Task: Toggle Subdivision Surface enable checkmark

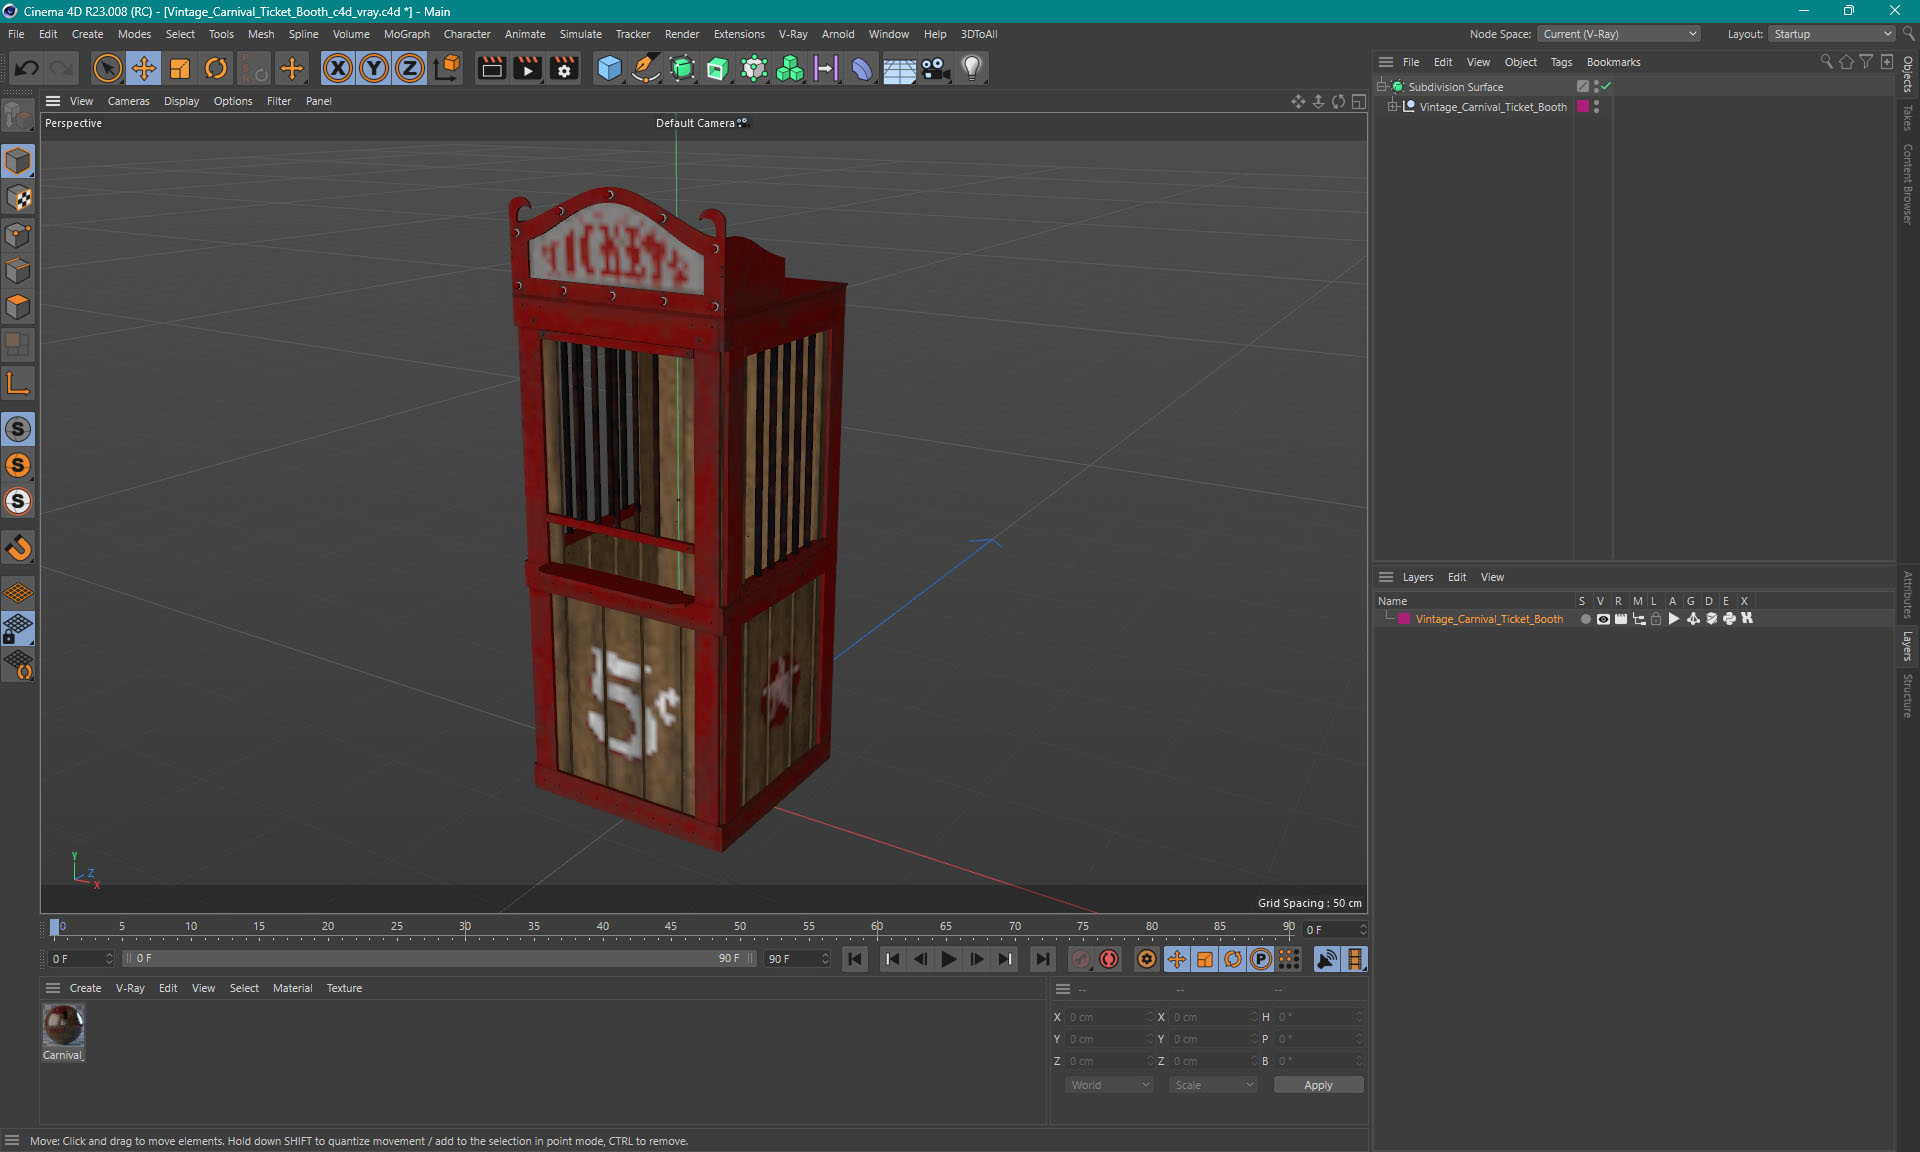Action: coord(1606,87)
